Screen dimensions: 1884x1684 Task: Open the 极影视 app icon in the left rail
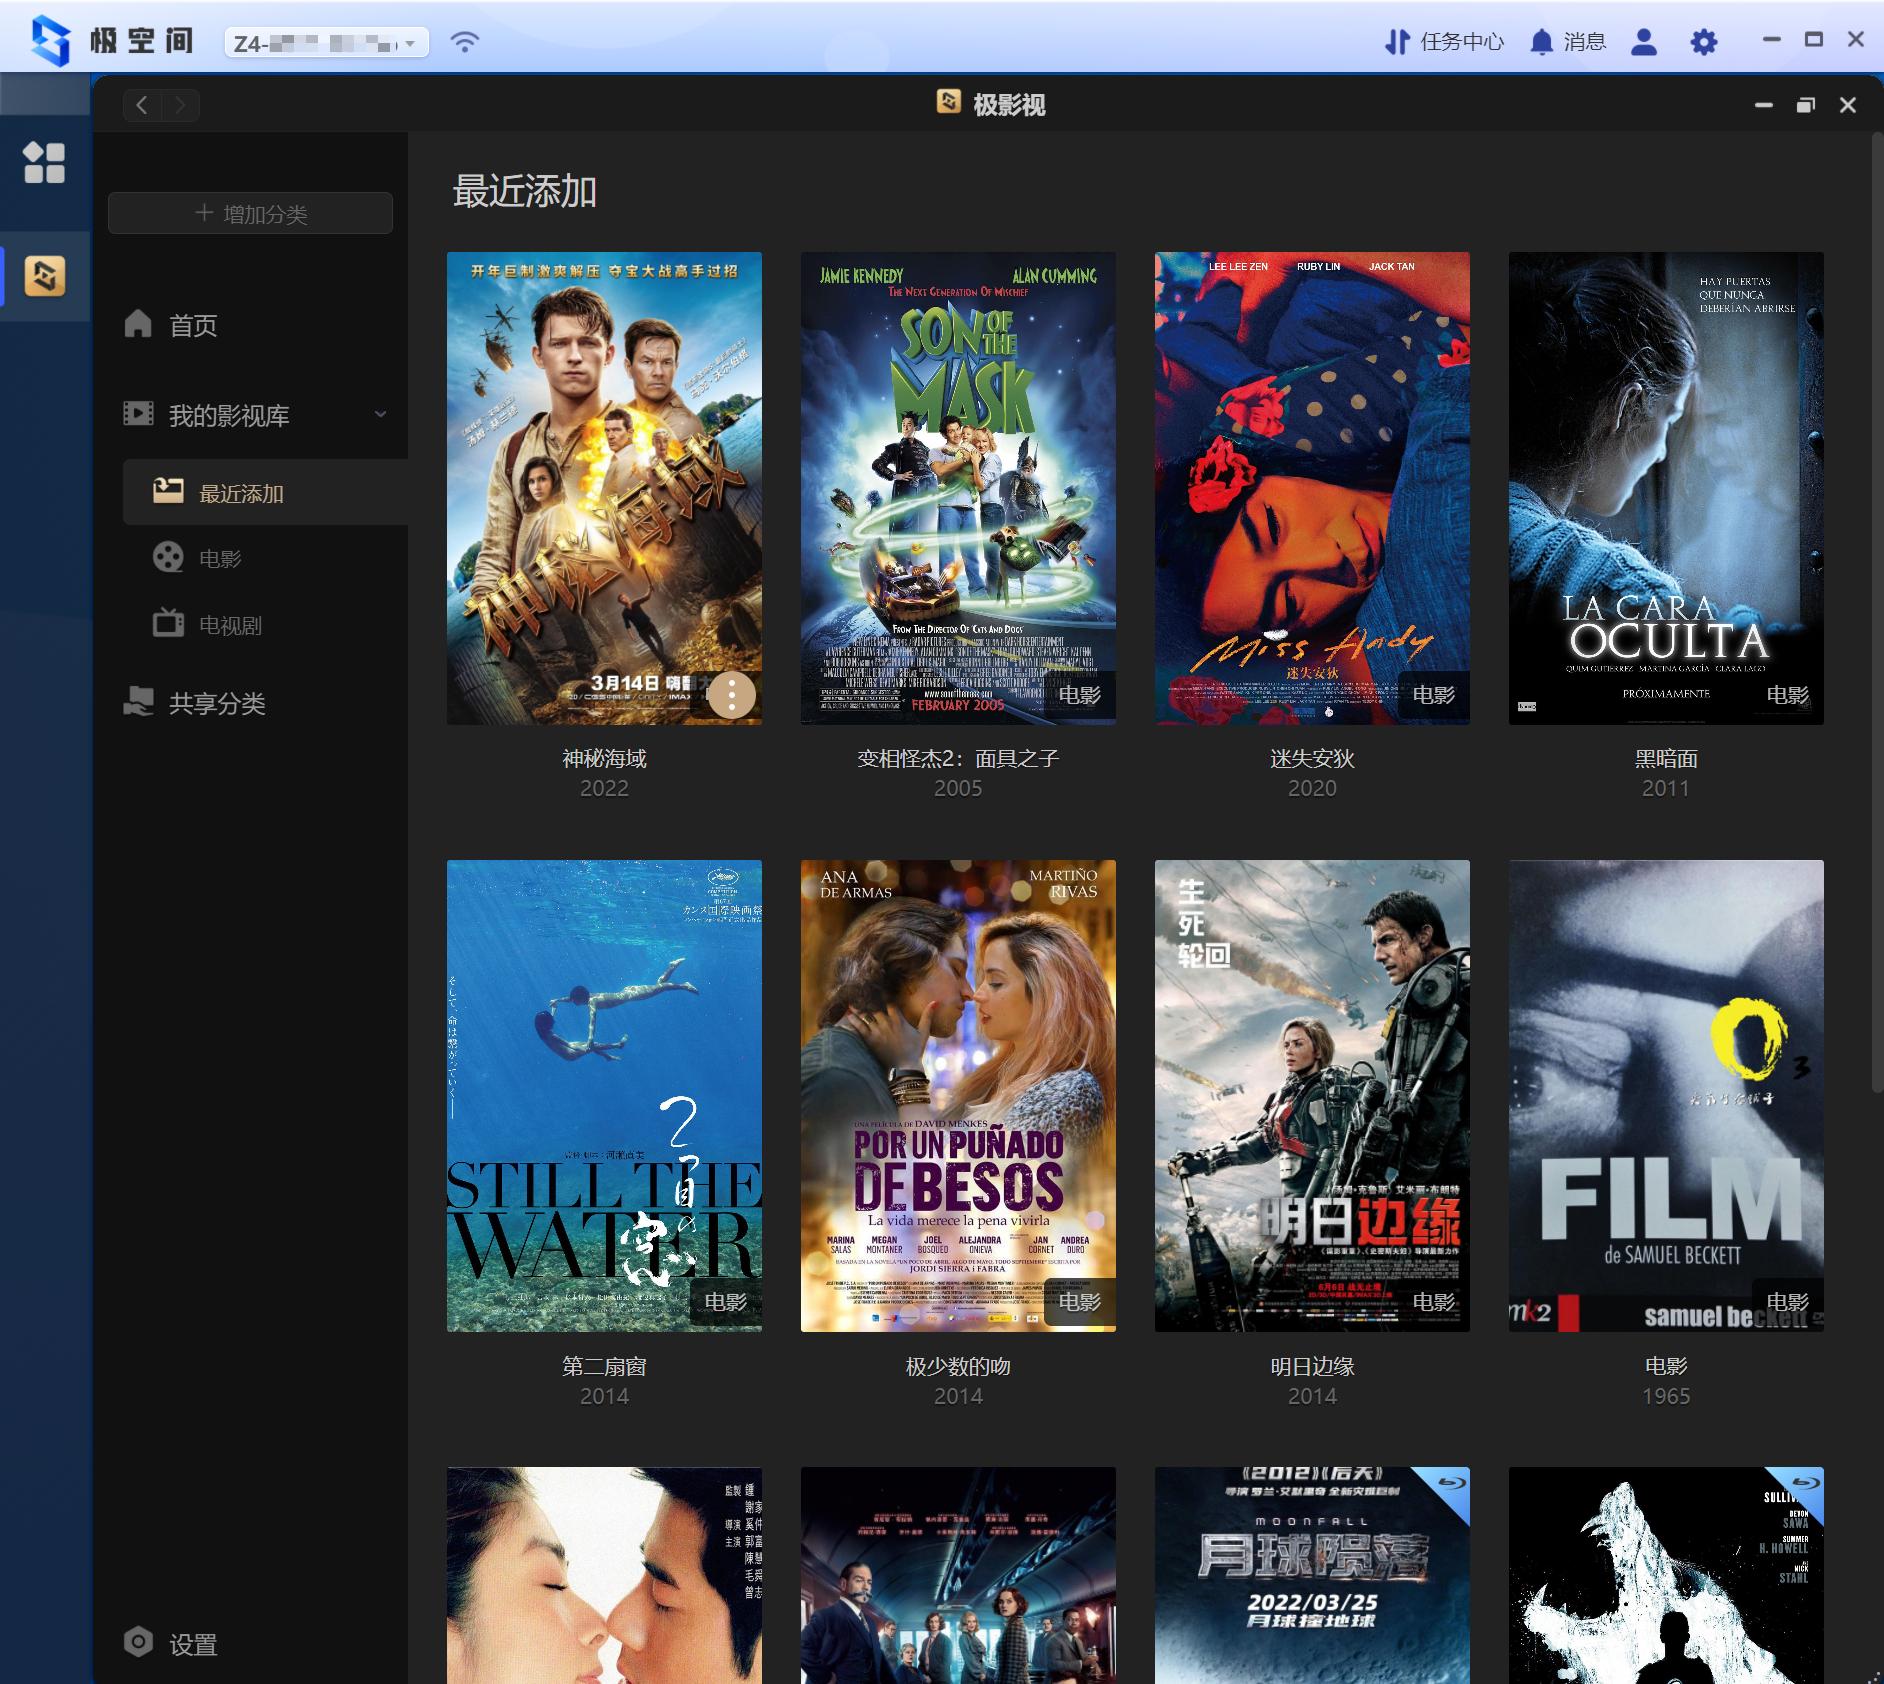(x=44, y=278)
